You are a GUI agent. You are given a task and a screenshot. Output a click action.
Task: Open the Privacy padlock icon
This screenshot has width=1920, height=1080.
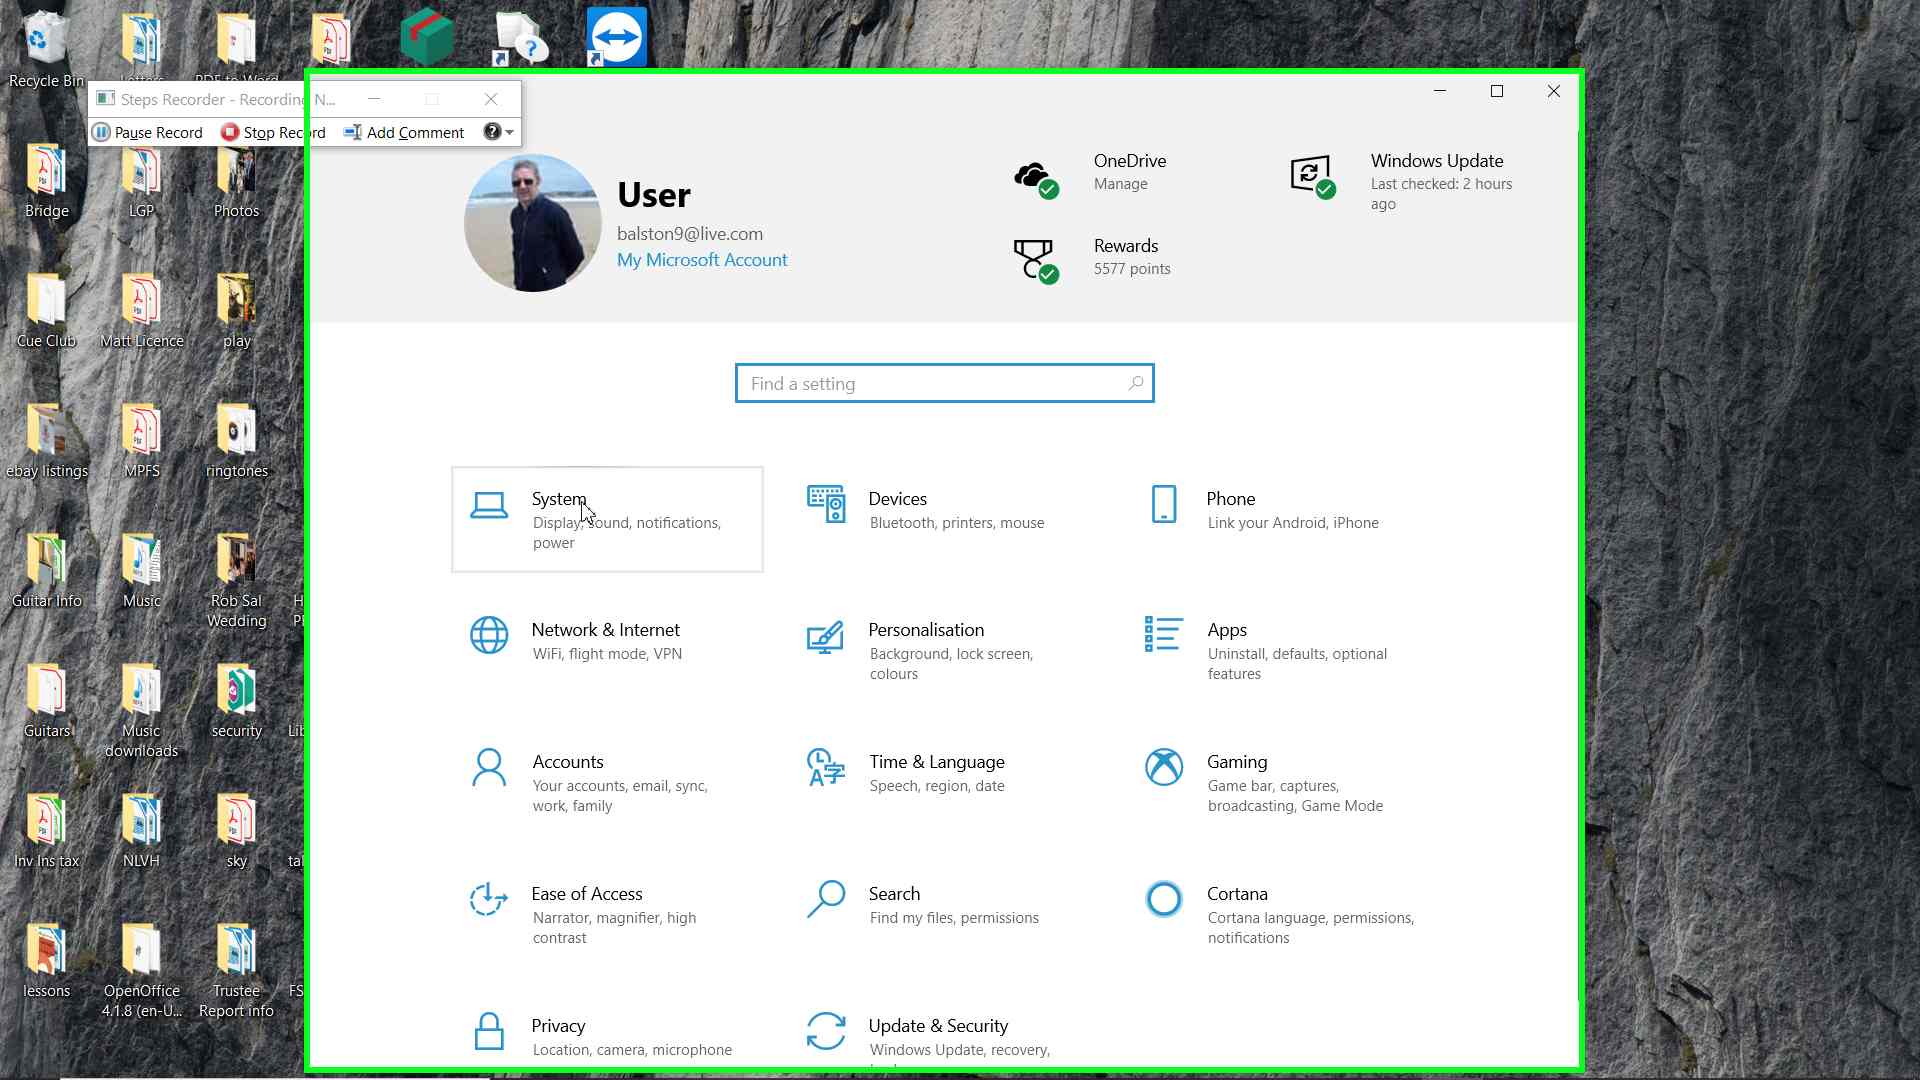[x=489, y=1031]
